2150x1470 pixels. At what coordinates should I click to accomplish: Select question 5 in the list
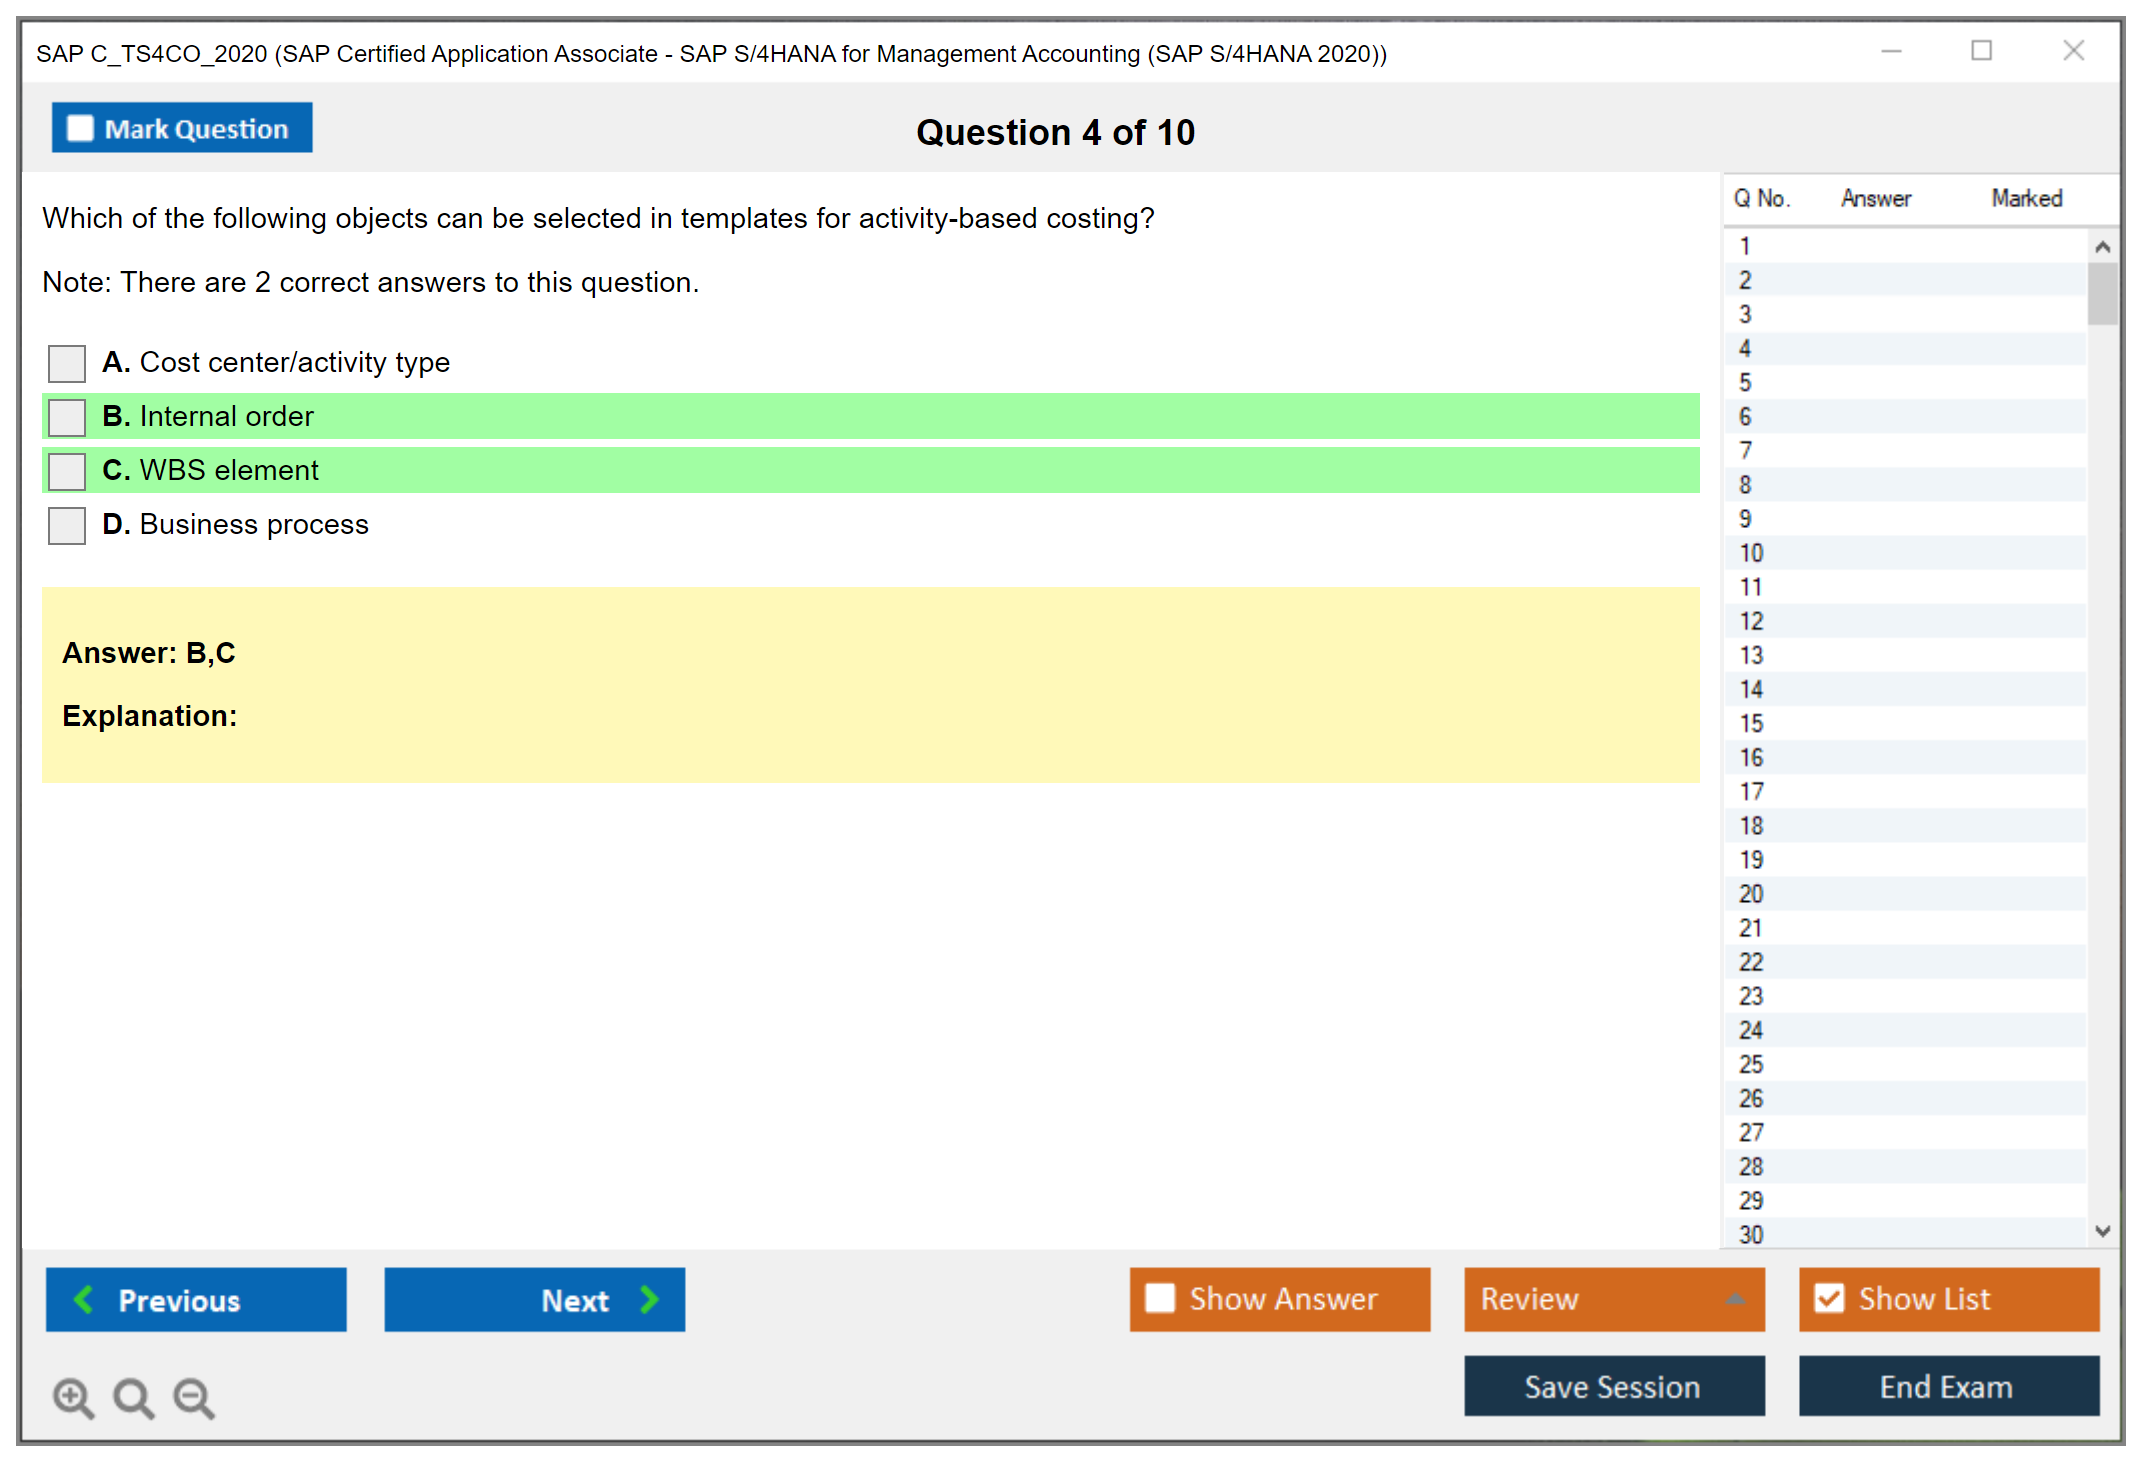point(1745,383)
